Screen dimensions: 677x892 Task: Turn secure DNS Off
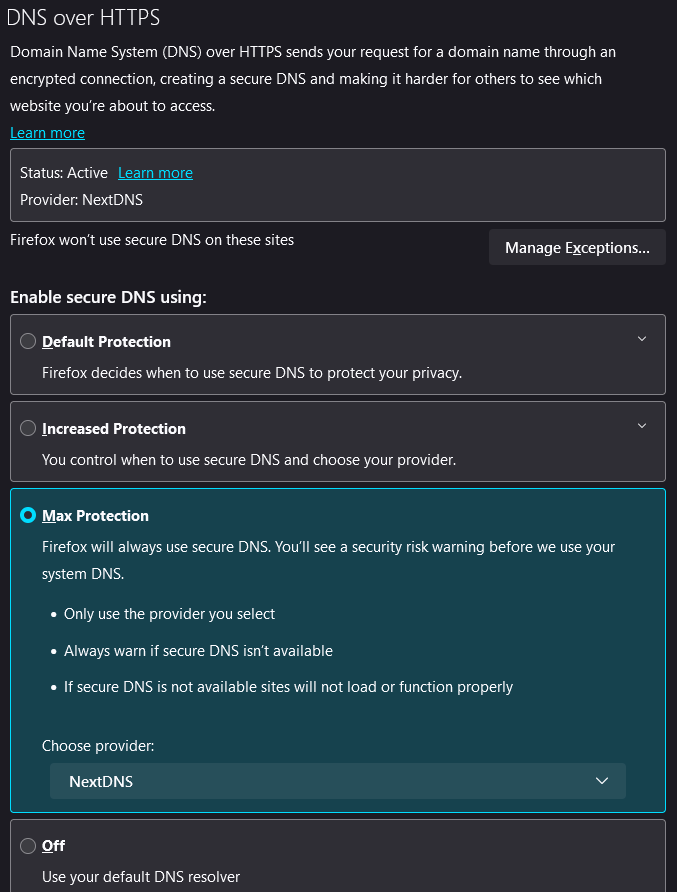28,846
